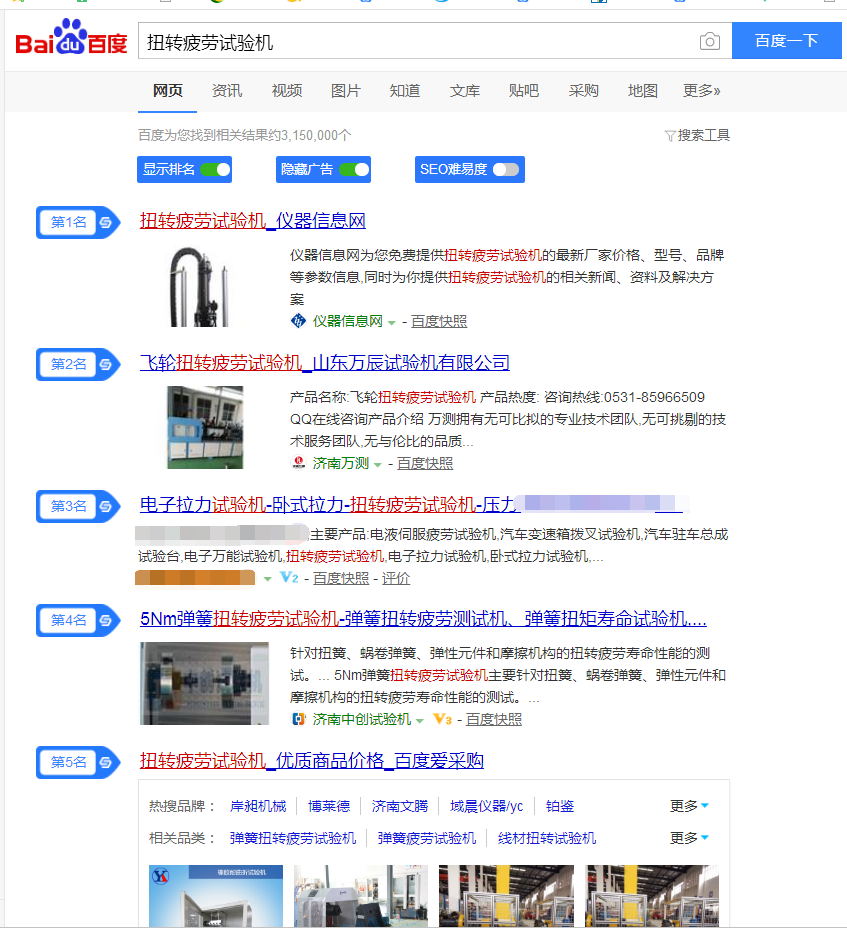Viewport: 847px width, 931px height.
Task: Open thumbnail of 济南万测 result
Action: click(205, 428)
